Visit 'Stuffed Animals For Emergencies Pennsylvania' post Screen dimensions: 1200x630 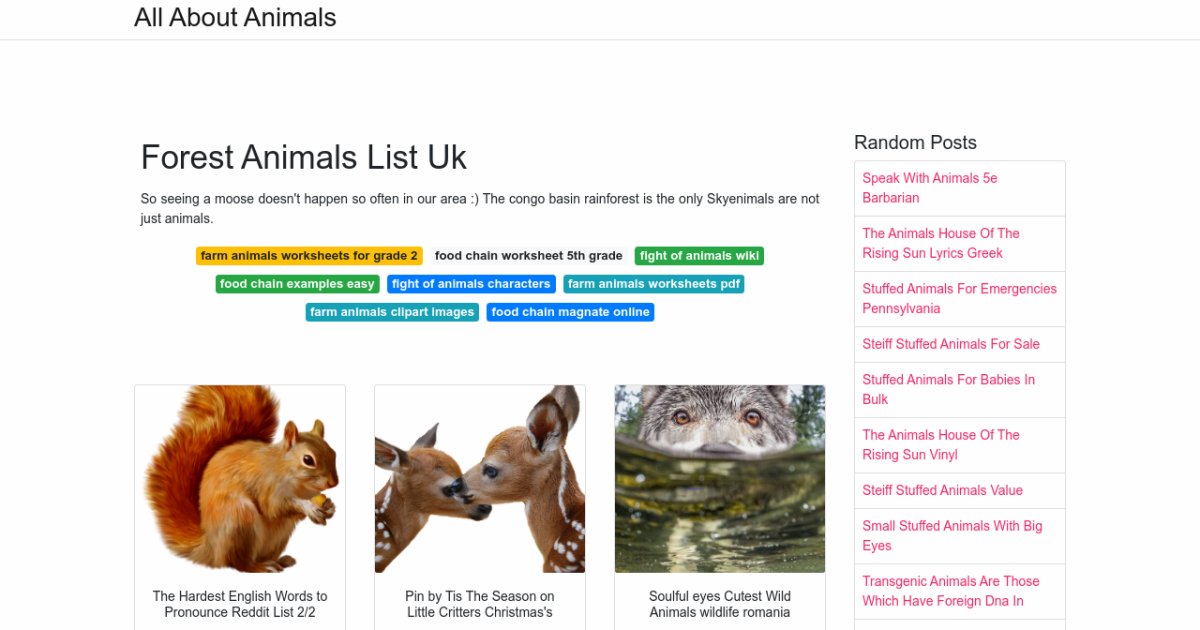(959, 298)
